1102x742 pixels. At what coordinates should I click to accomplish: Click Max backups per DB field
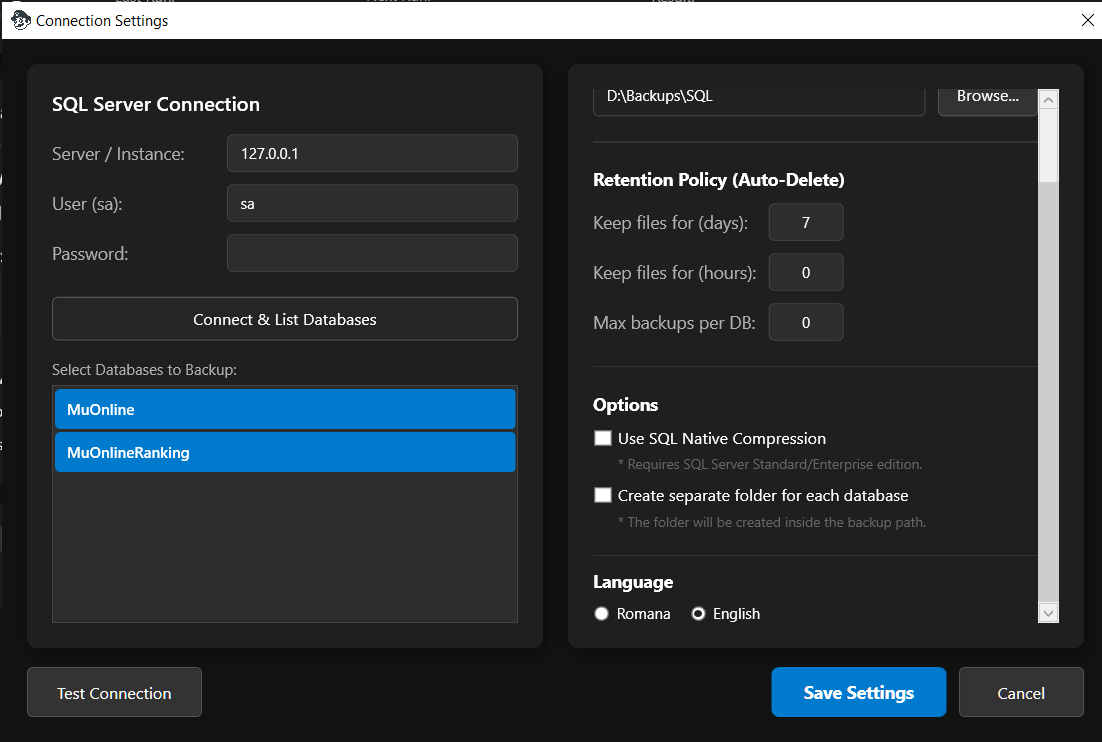point(805,322)
